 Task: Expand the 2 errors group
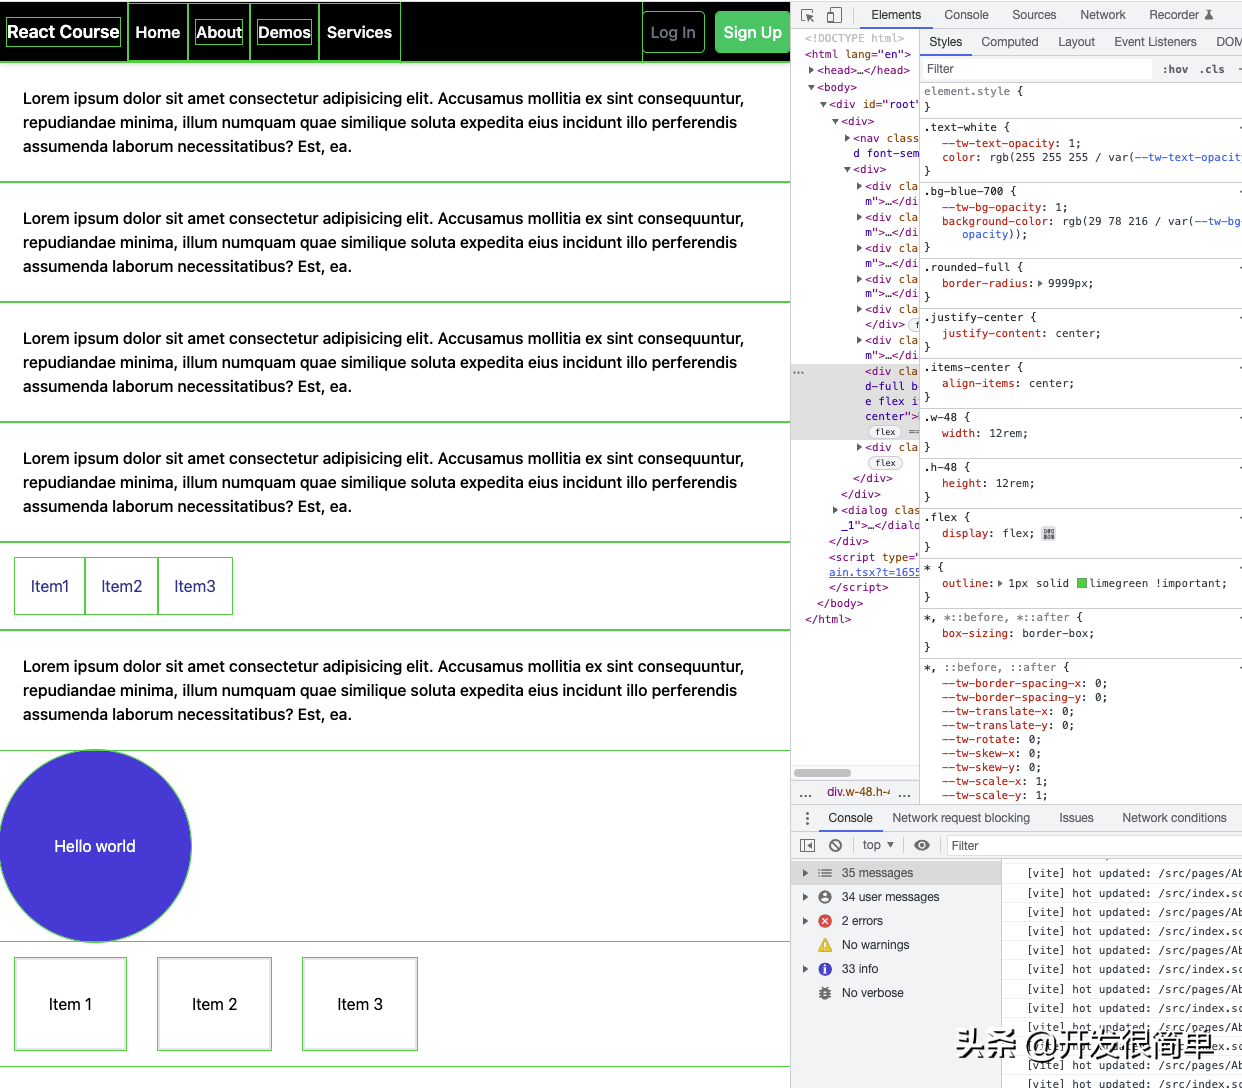(805, 921)
